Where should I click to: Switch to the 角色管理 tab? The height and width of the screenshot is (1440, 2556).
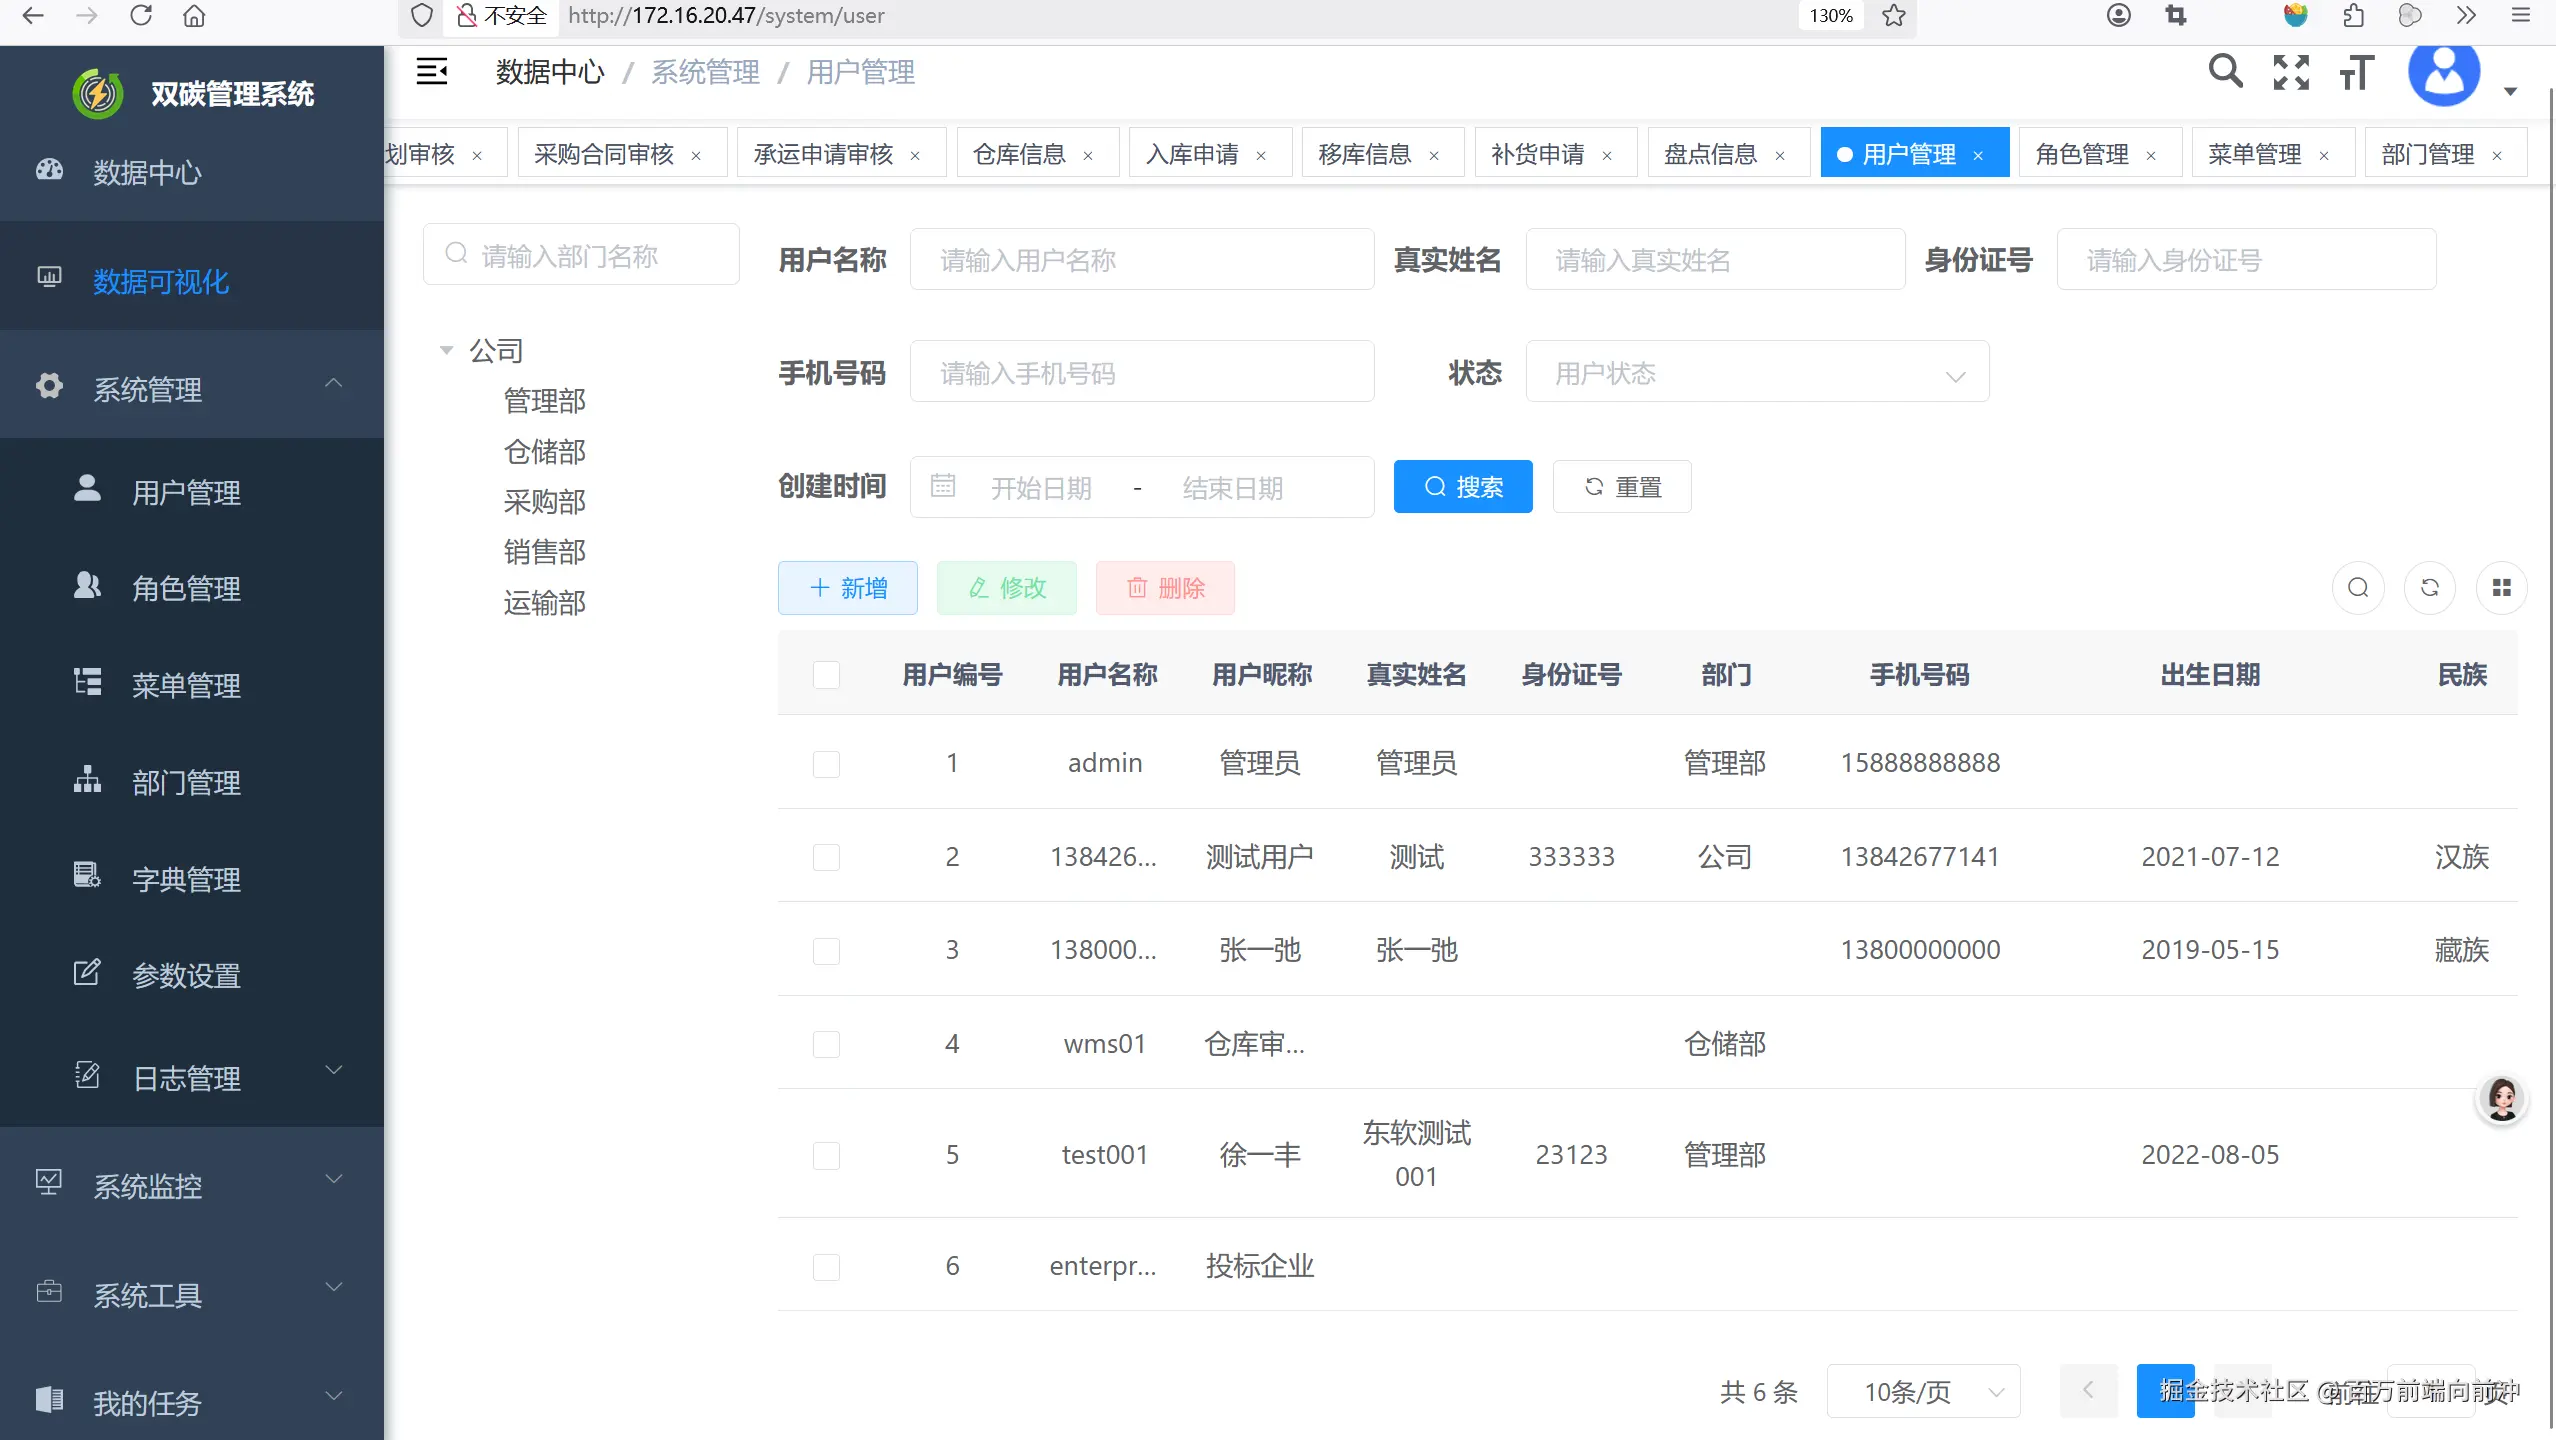point(2085,152)
